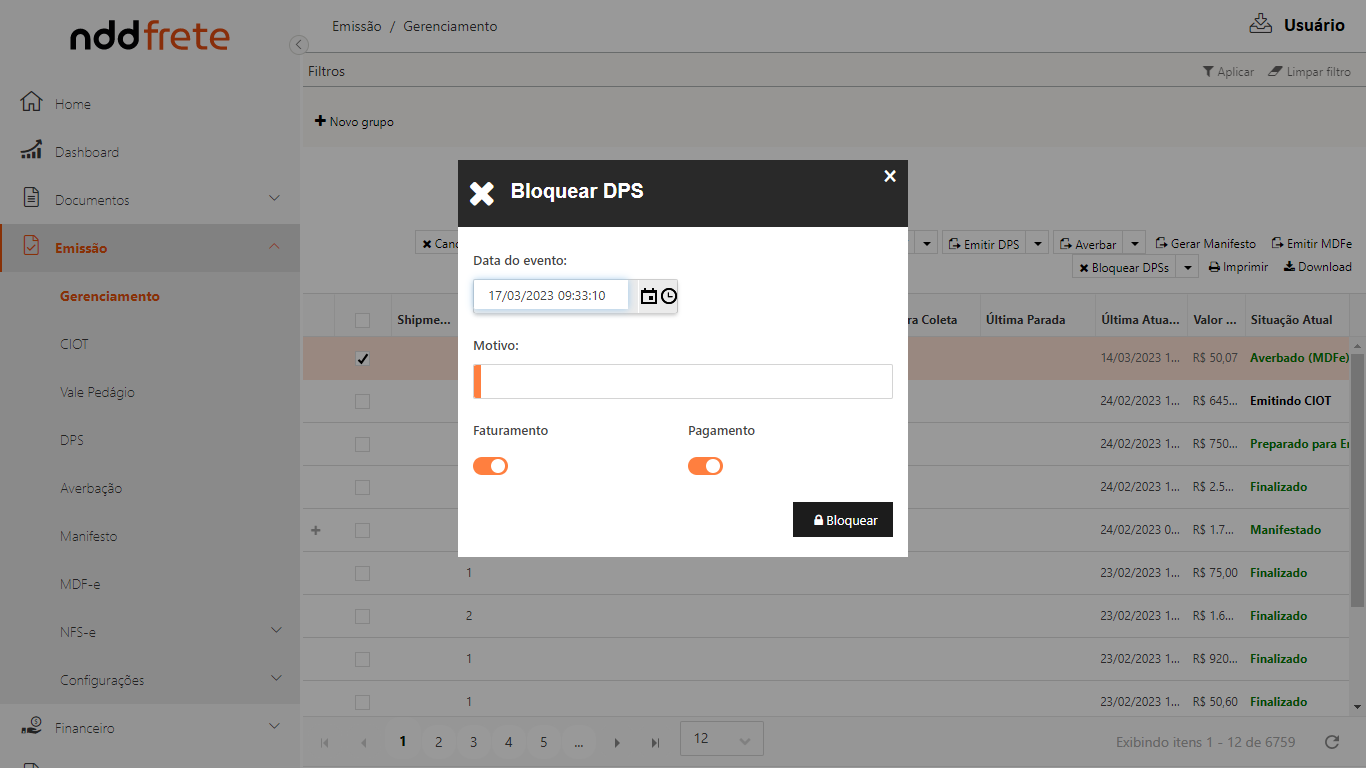The image size is (1366, 768).
Task: Open the clock time picker icon
Action: point(669,296)
